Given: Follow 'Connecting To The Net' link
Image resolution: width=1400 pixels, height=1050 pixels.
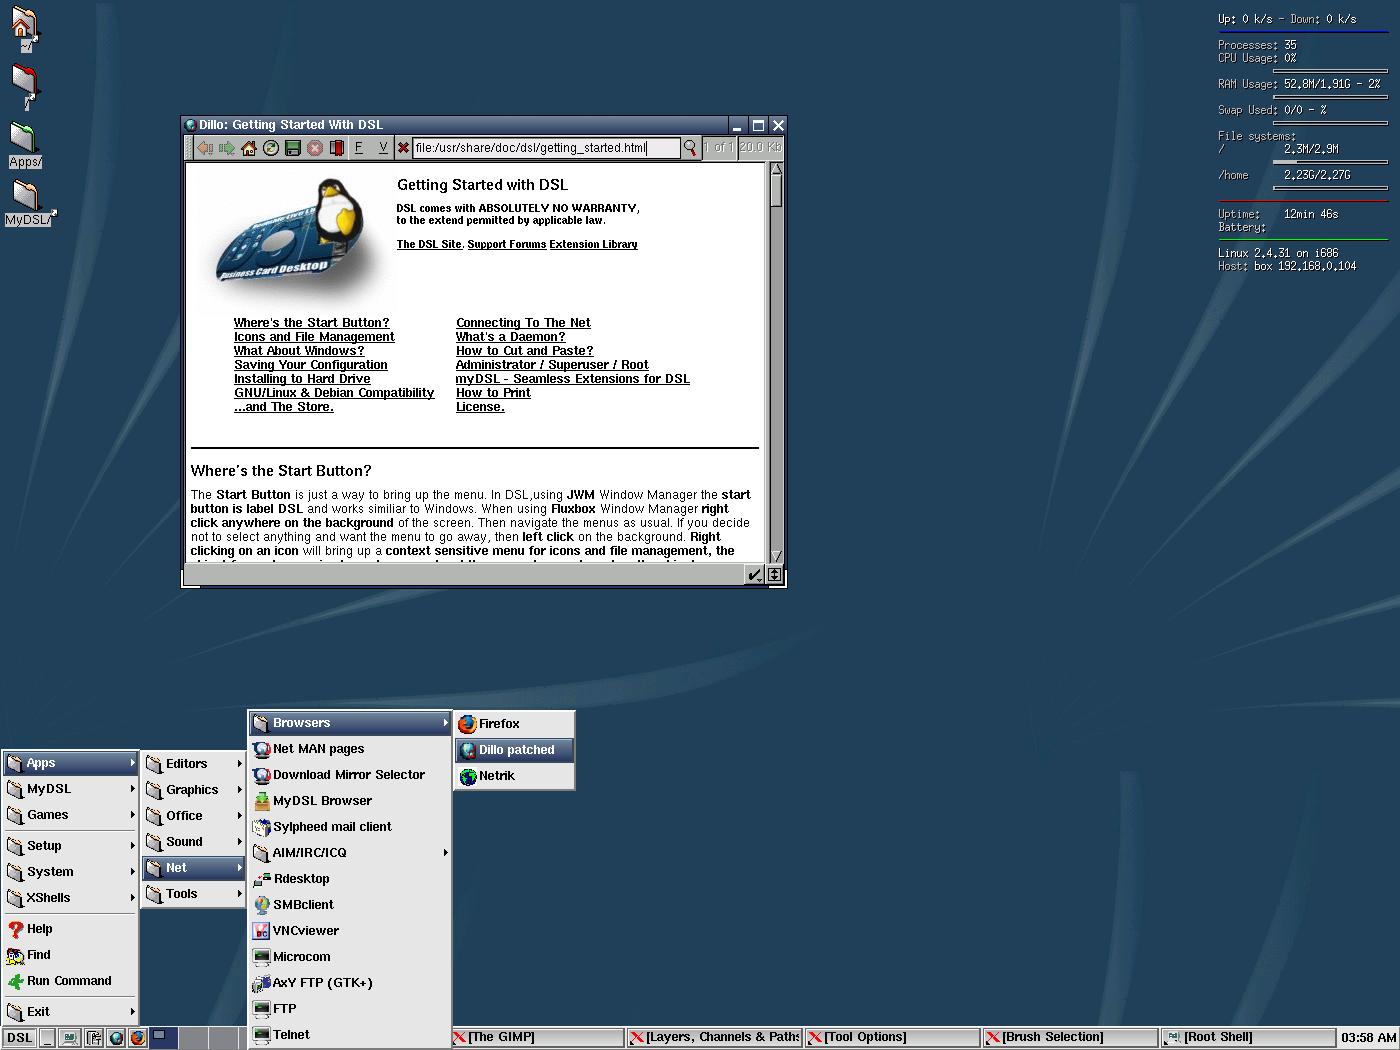Looking at the screenshot, I should tap(523, 323).
